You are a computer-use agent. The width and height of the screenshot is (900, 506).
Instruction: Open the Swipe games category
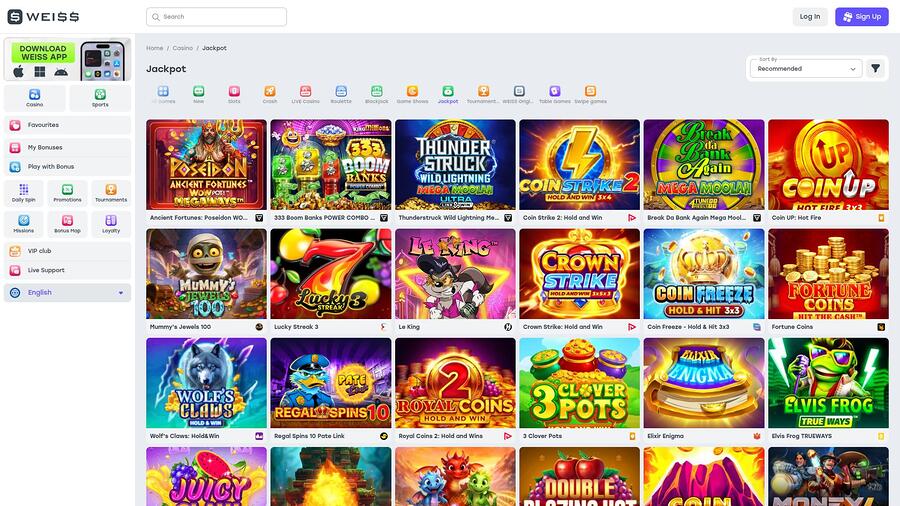[x=590, y=94]
